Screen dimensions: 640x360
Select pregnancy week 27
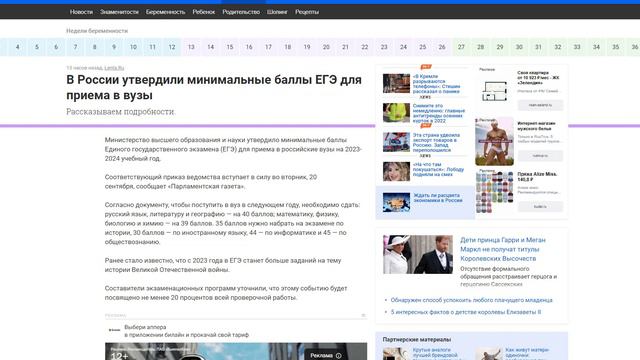pyautogui.click(x=461, y=47)
